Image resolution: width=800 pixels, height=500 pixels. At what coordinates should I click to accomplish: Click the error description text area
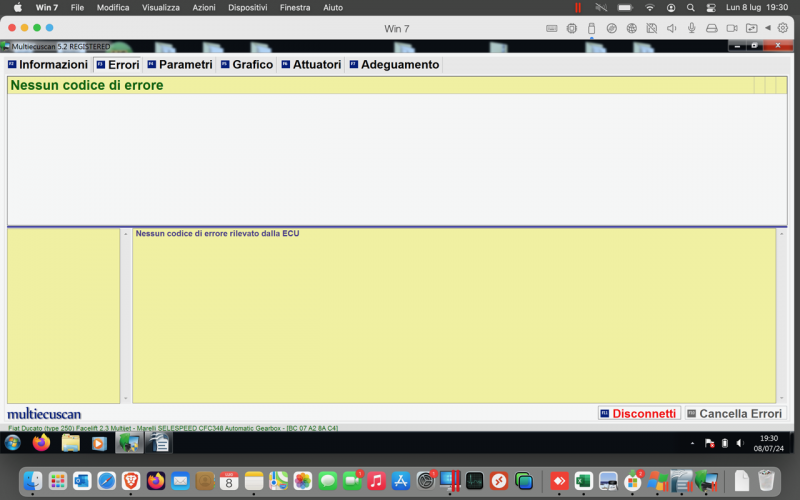click(x=454, y=315)
